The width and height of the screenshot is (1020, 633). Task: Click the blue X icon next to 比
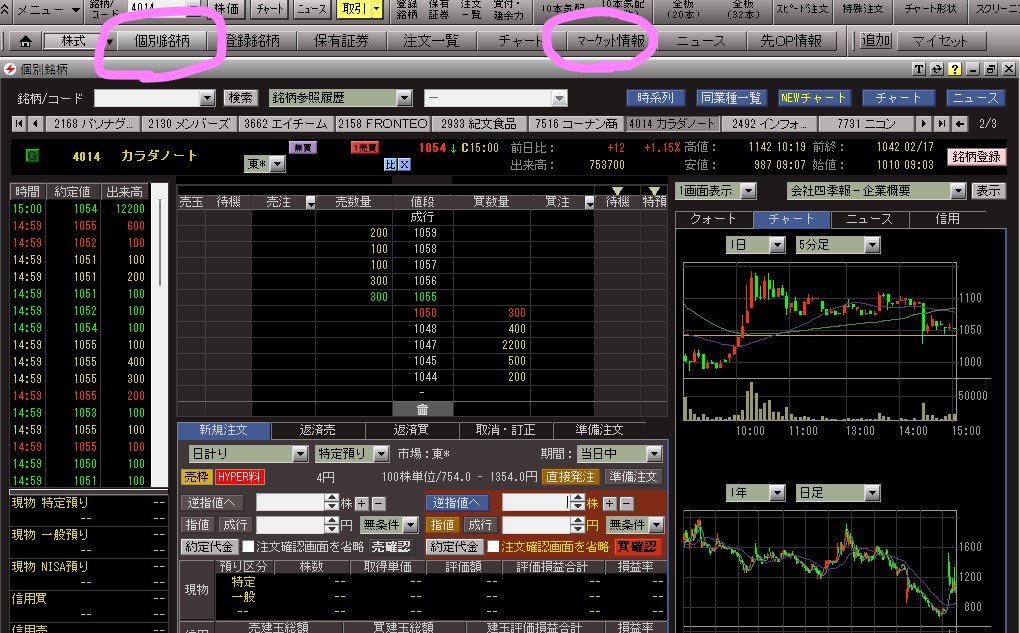click(x=404, y=165)
